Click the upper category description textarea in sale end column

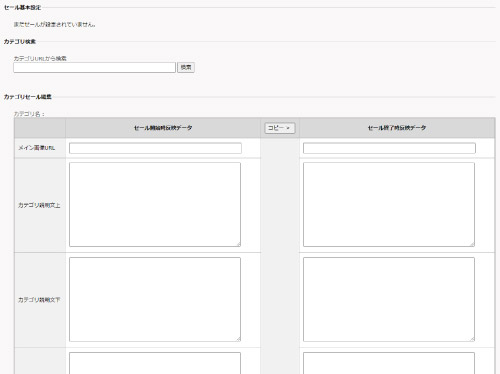point(389,205)
